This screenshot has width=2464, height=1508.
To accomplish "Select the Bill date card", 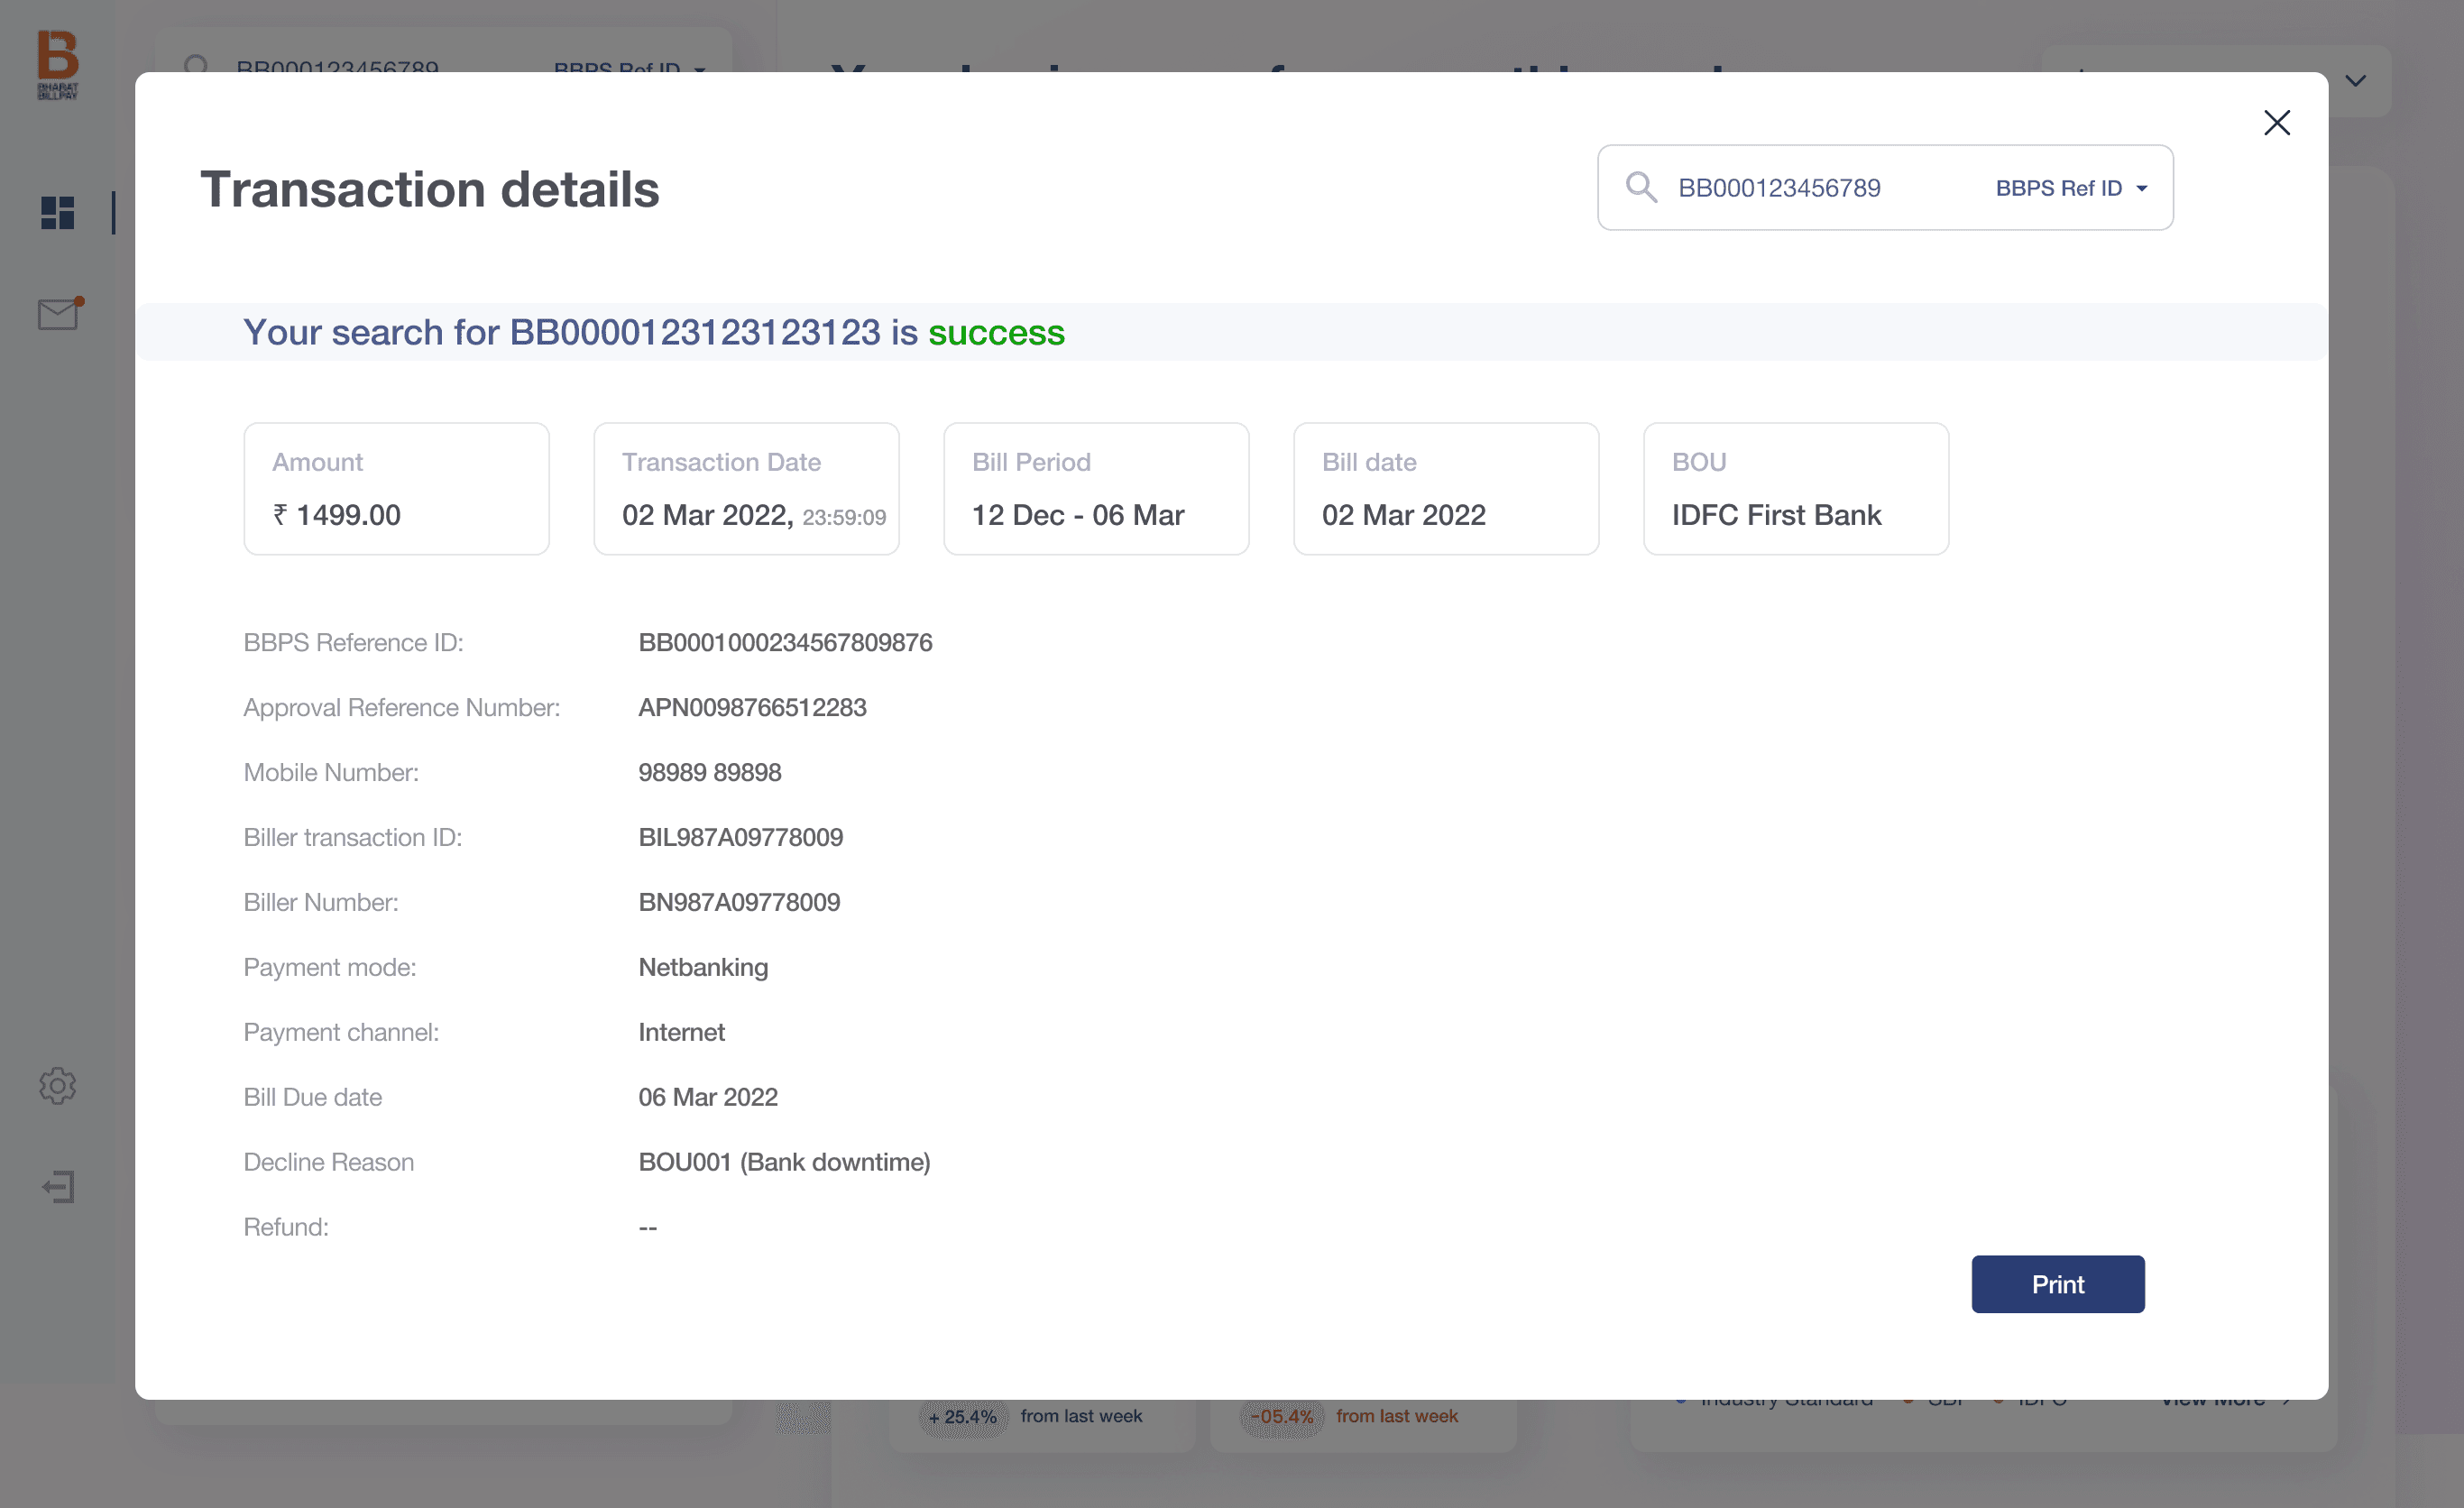I will click(1446, 489).
